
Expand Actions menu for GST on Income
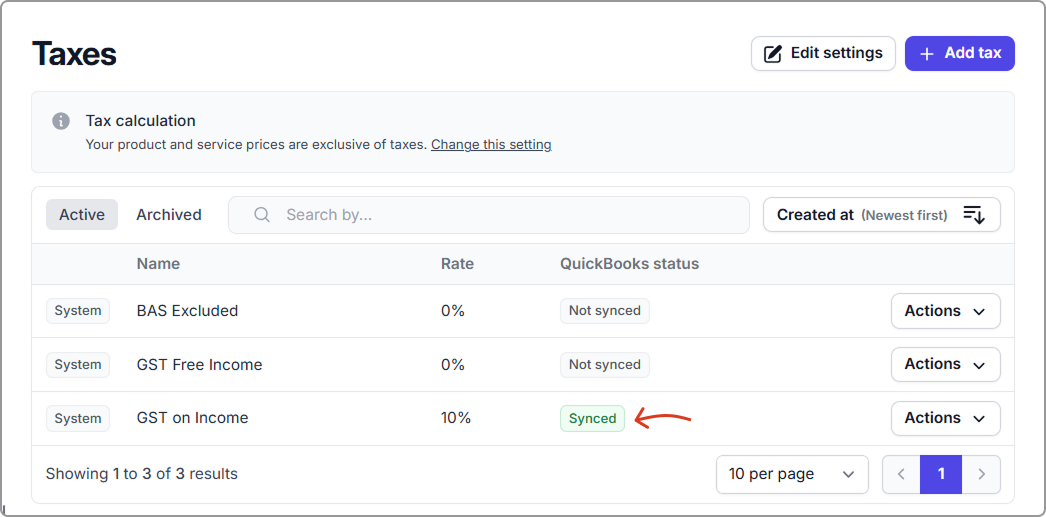click(x=945, y=419)
